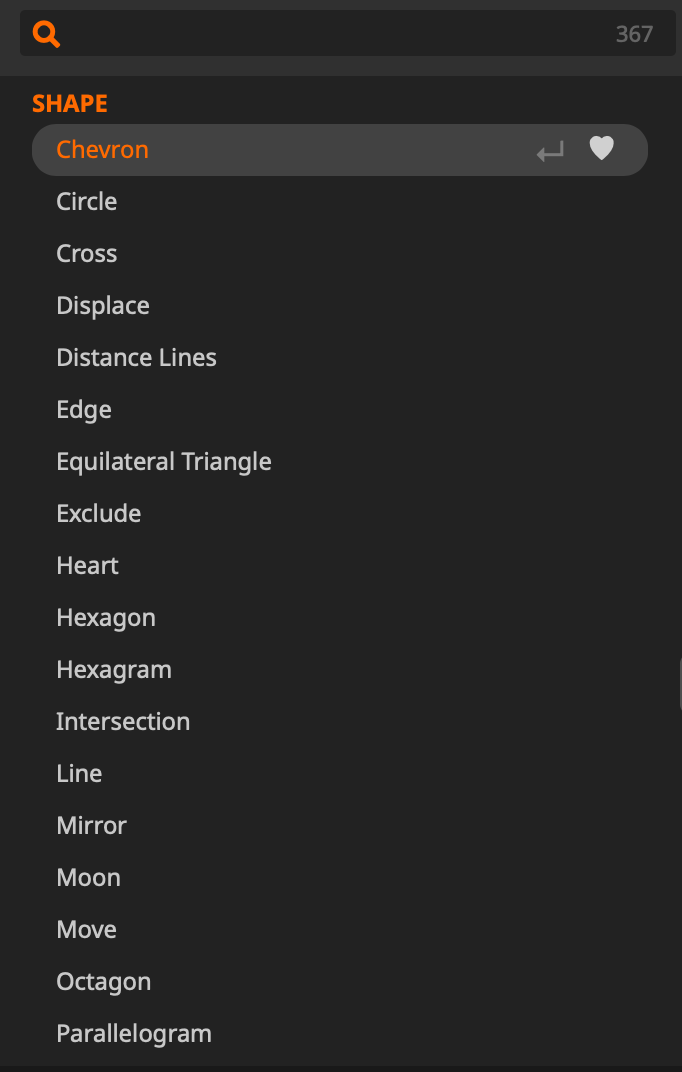Select Equilateral Triangle from the list

(164, 462)
